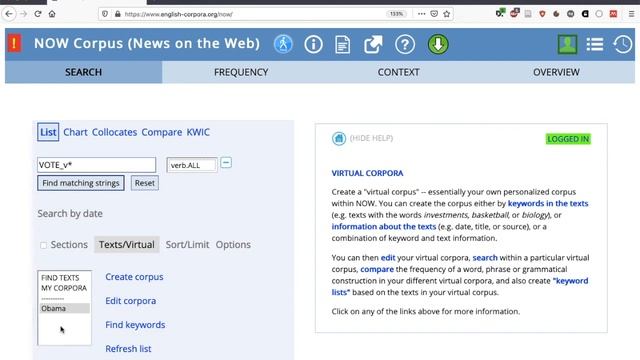This screenshot has width=640, height=360.
Task: Open the Options tab
Action: (233, 244)
